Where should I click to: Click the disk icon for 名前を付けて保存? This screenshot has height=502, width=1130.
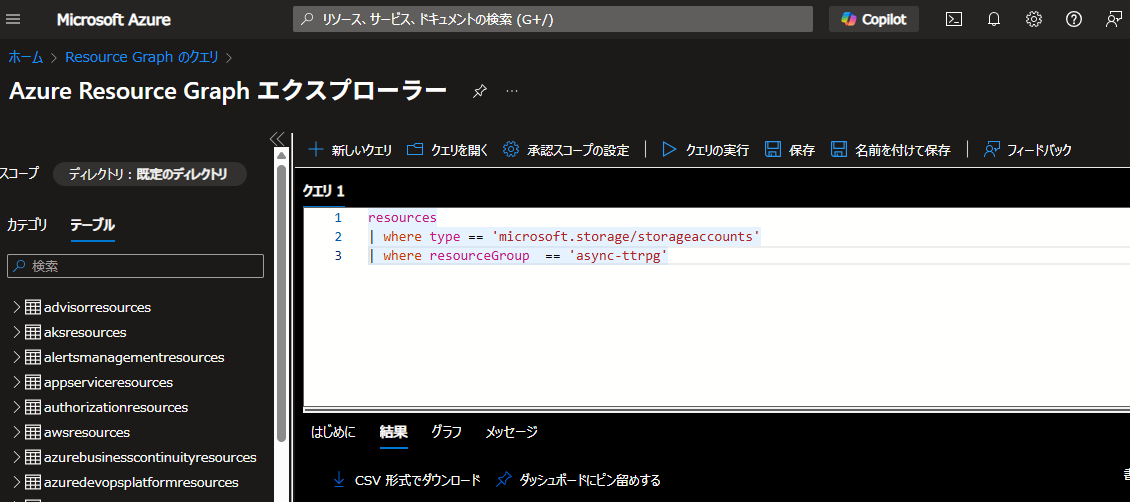coord(839,150)
